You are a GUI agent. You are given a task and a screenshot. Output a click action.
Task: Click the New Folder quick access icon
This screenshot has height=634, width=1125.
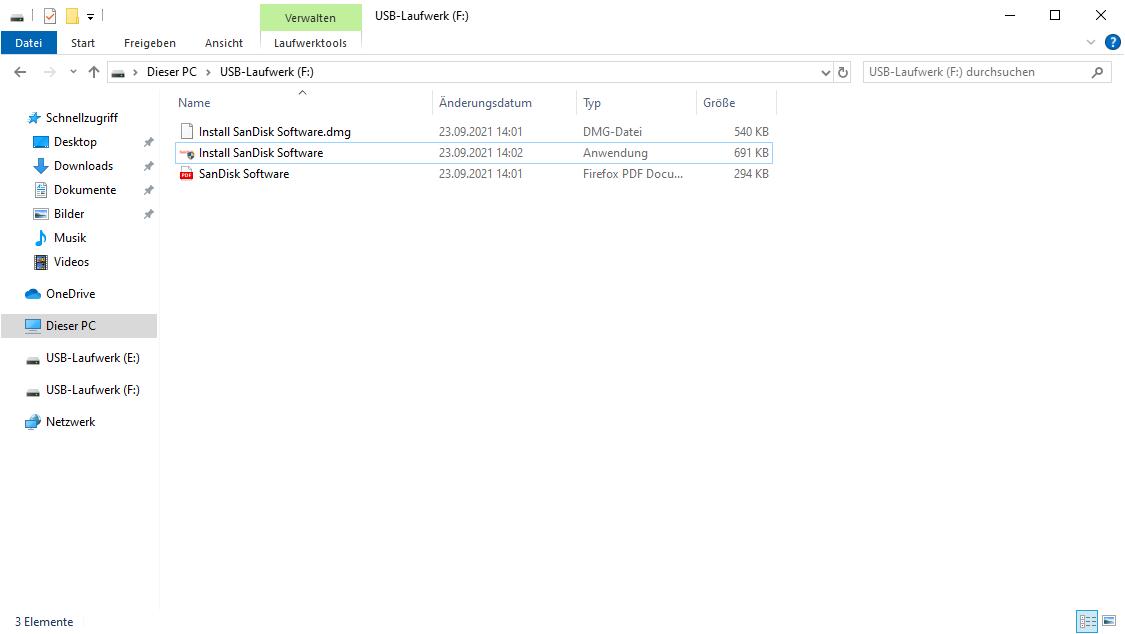pos(72,16)
